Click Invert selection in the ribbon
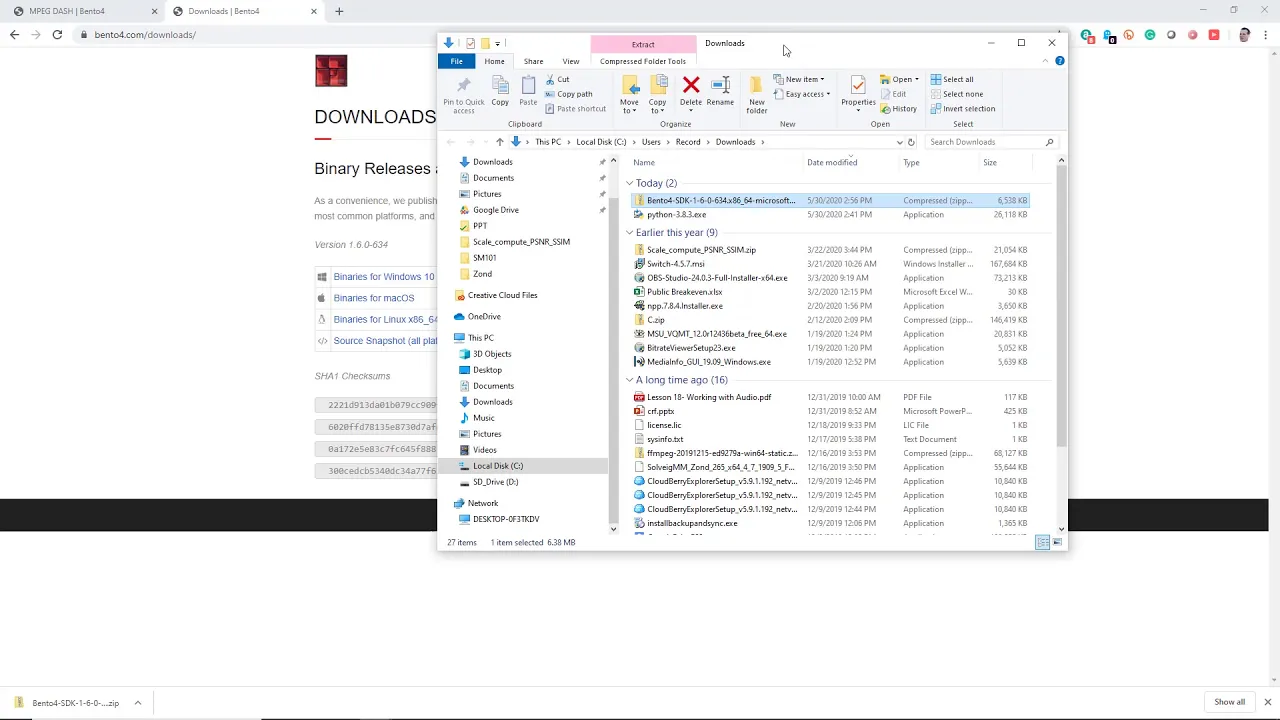The width and height of the screenshot is (1280, 720). coord(963,108)
